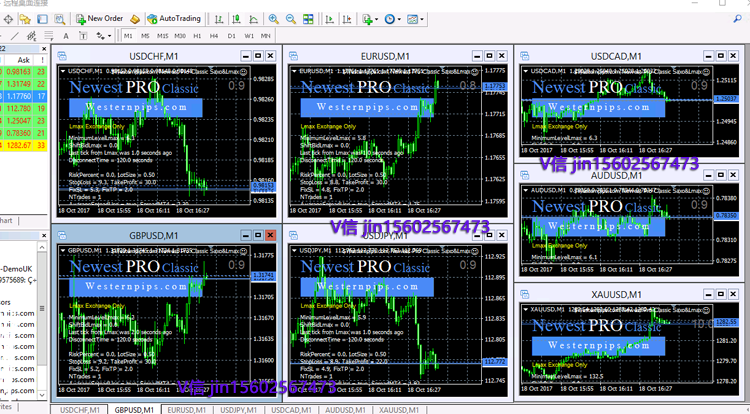Screen dimensions: 750x414
Task: Switch to MN timeframe
Action: 265,36
